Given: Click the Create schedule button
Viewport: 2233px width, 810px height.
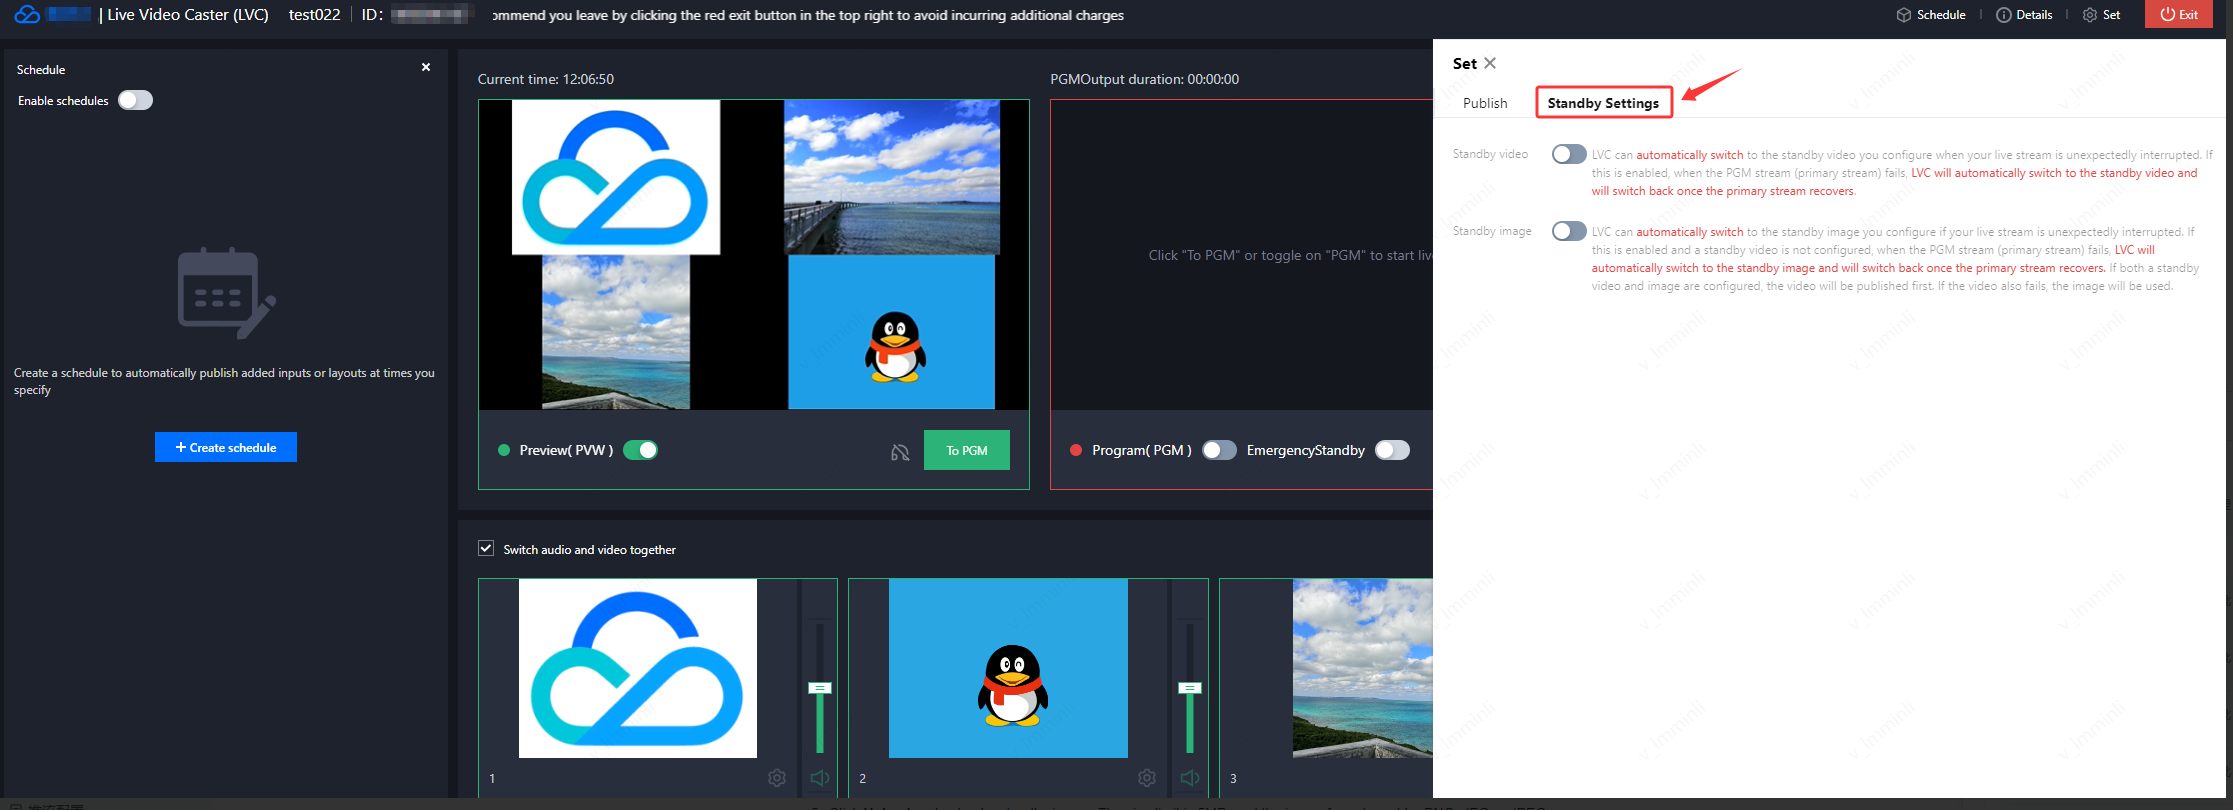Looking at the screenshot, I should [x=226, y=447].
